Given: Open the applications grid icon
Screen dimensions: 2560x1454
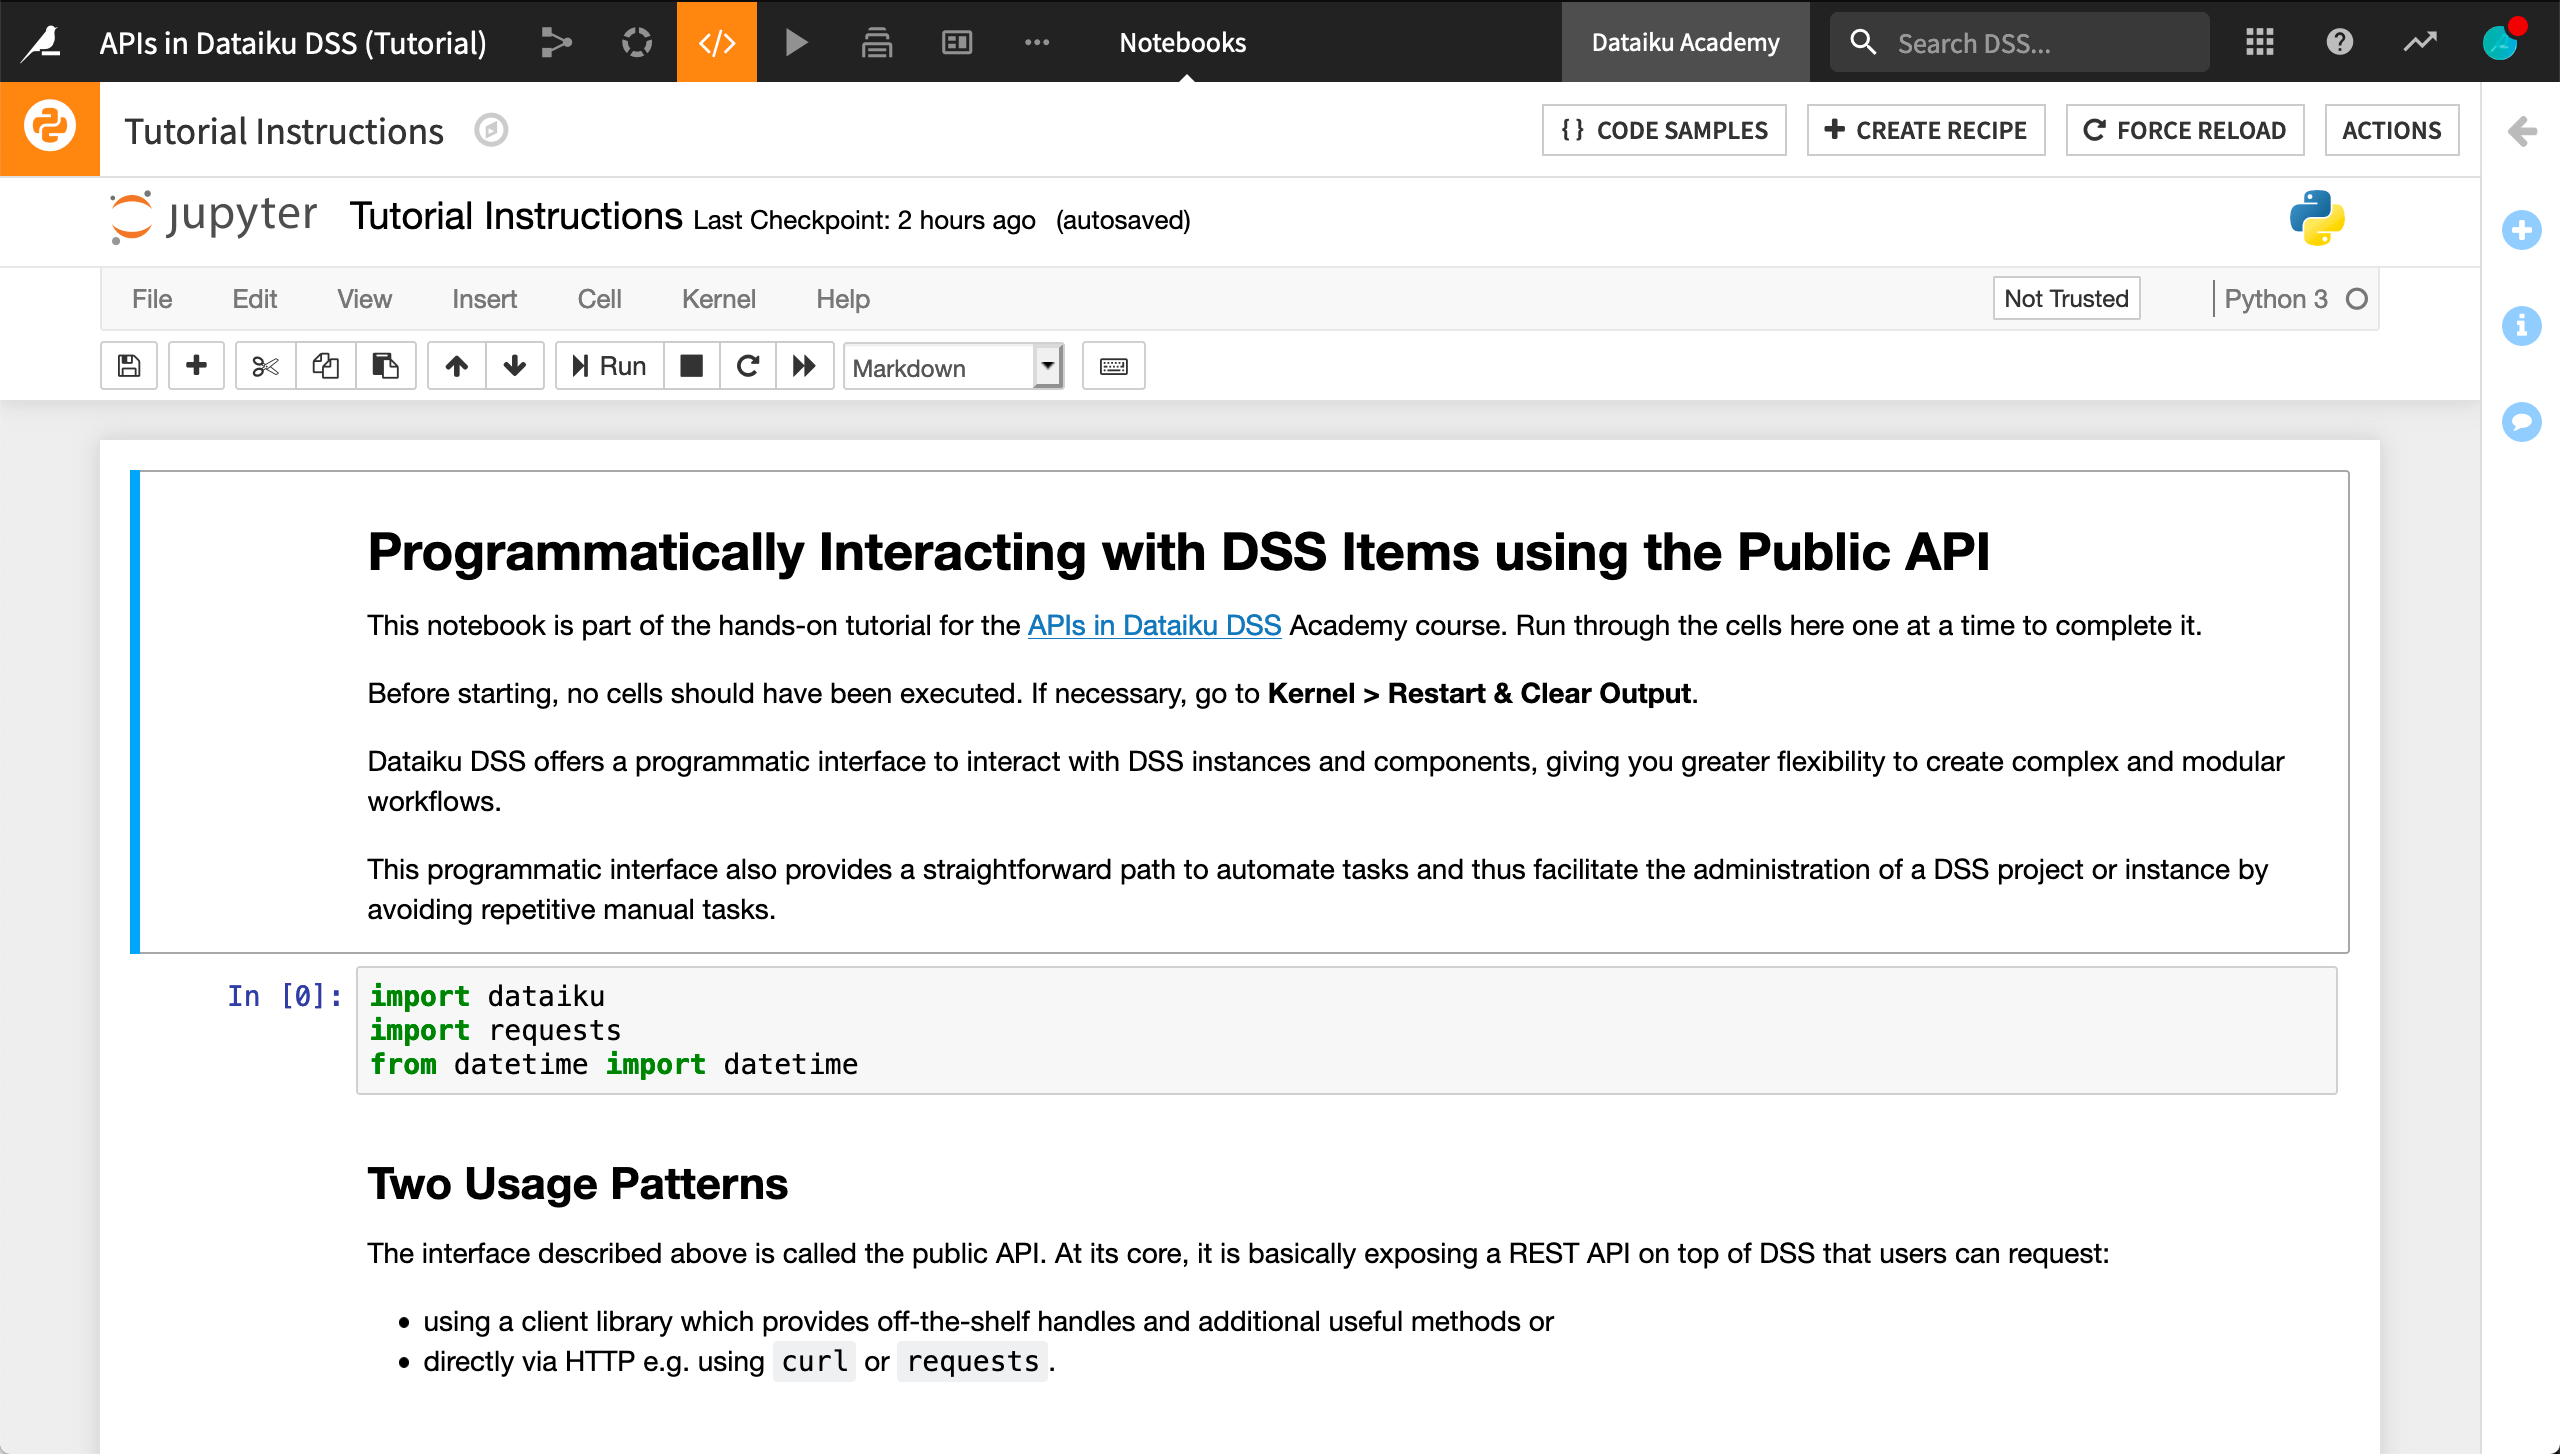Looking at the screenshot, I should pos(2259,42).
